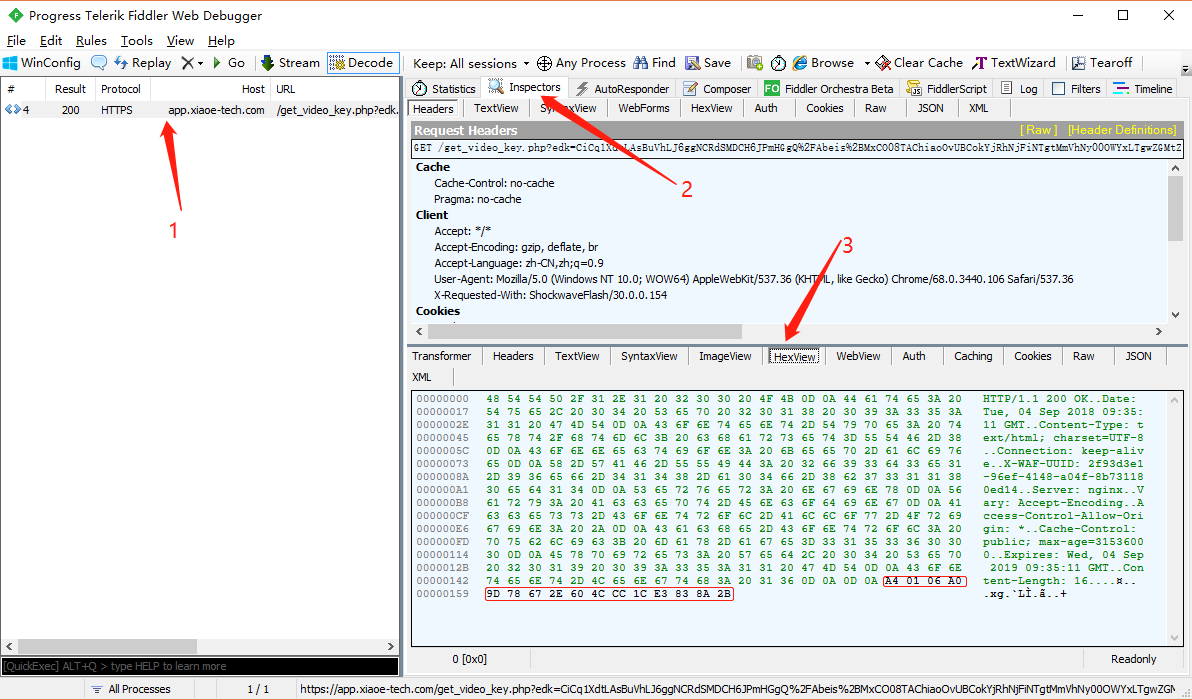Open the Filters tab
Viewport: 1192px width, 700px height.
(x=1076, y=89)
